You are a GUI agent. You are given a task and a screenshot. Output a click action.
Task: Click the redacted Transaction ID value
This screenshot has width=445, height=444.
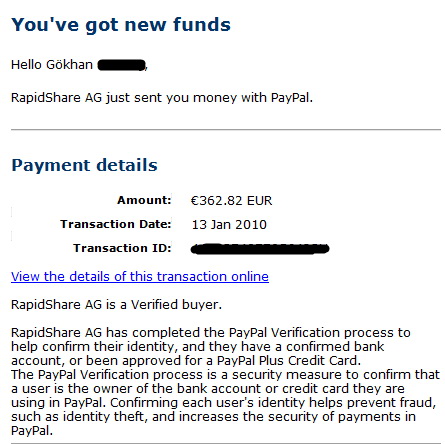coord(260,249)
